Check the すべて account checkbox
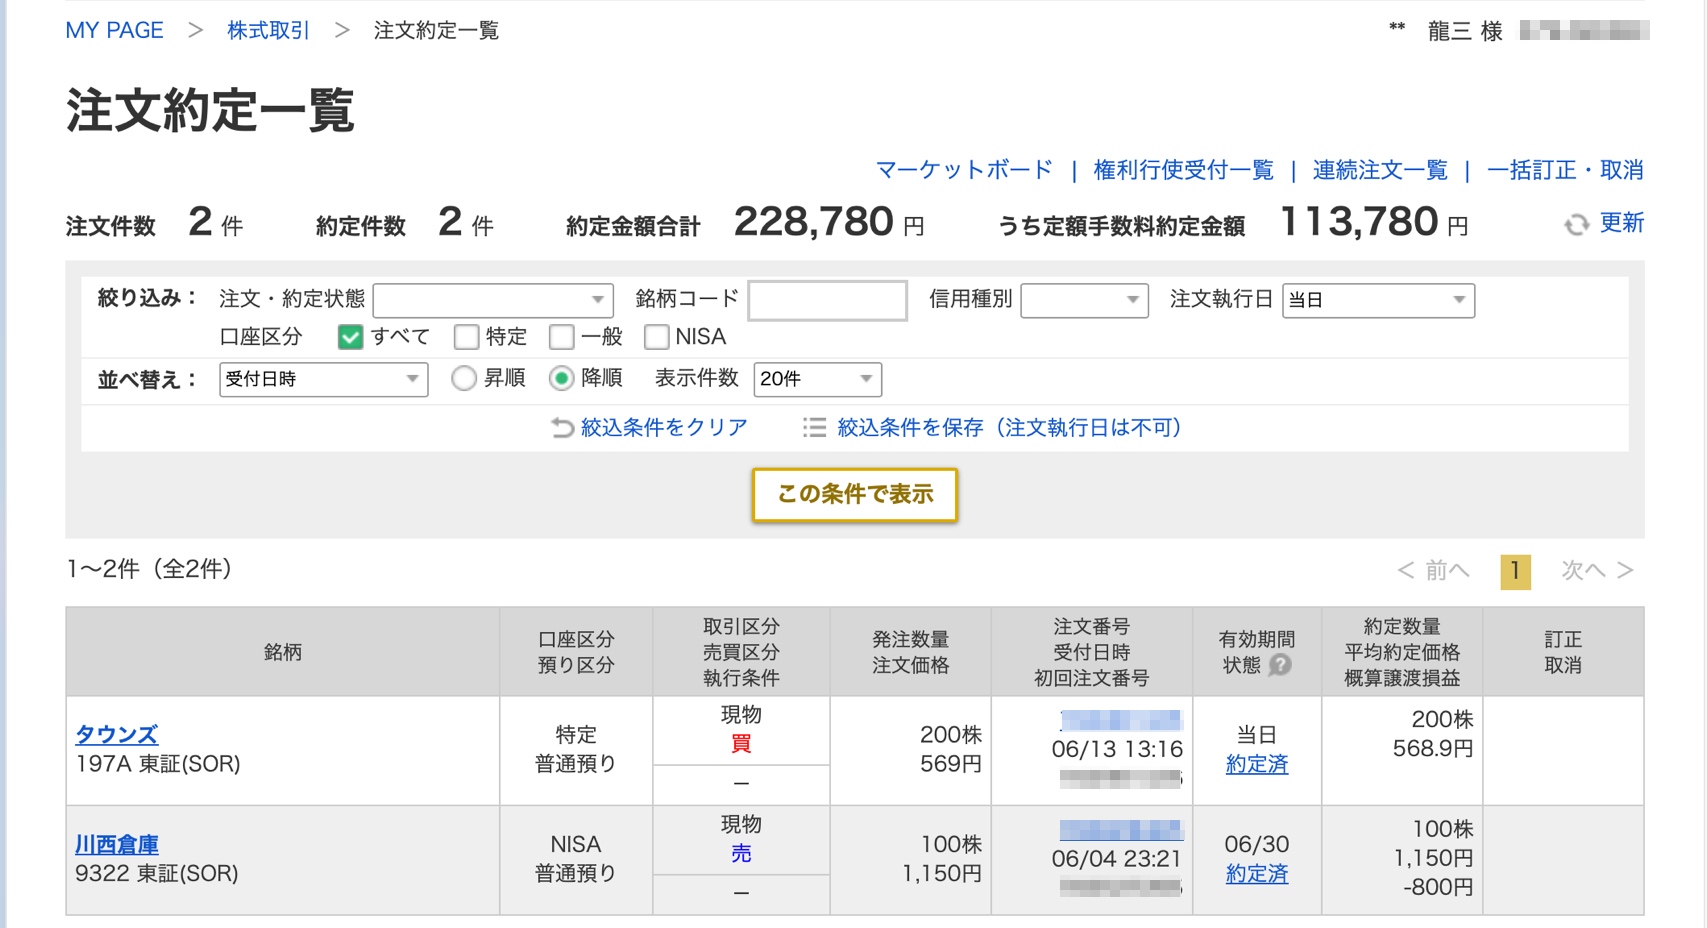 click(350, 337)
